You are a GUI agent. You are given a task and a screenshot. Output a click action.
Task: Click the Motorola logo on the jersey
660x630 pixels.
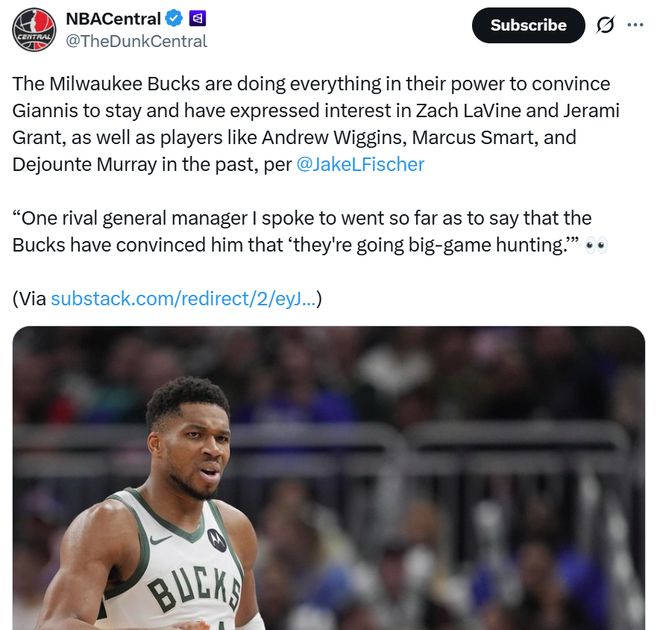tap(217, 539)
